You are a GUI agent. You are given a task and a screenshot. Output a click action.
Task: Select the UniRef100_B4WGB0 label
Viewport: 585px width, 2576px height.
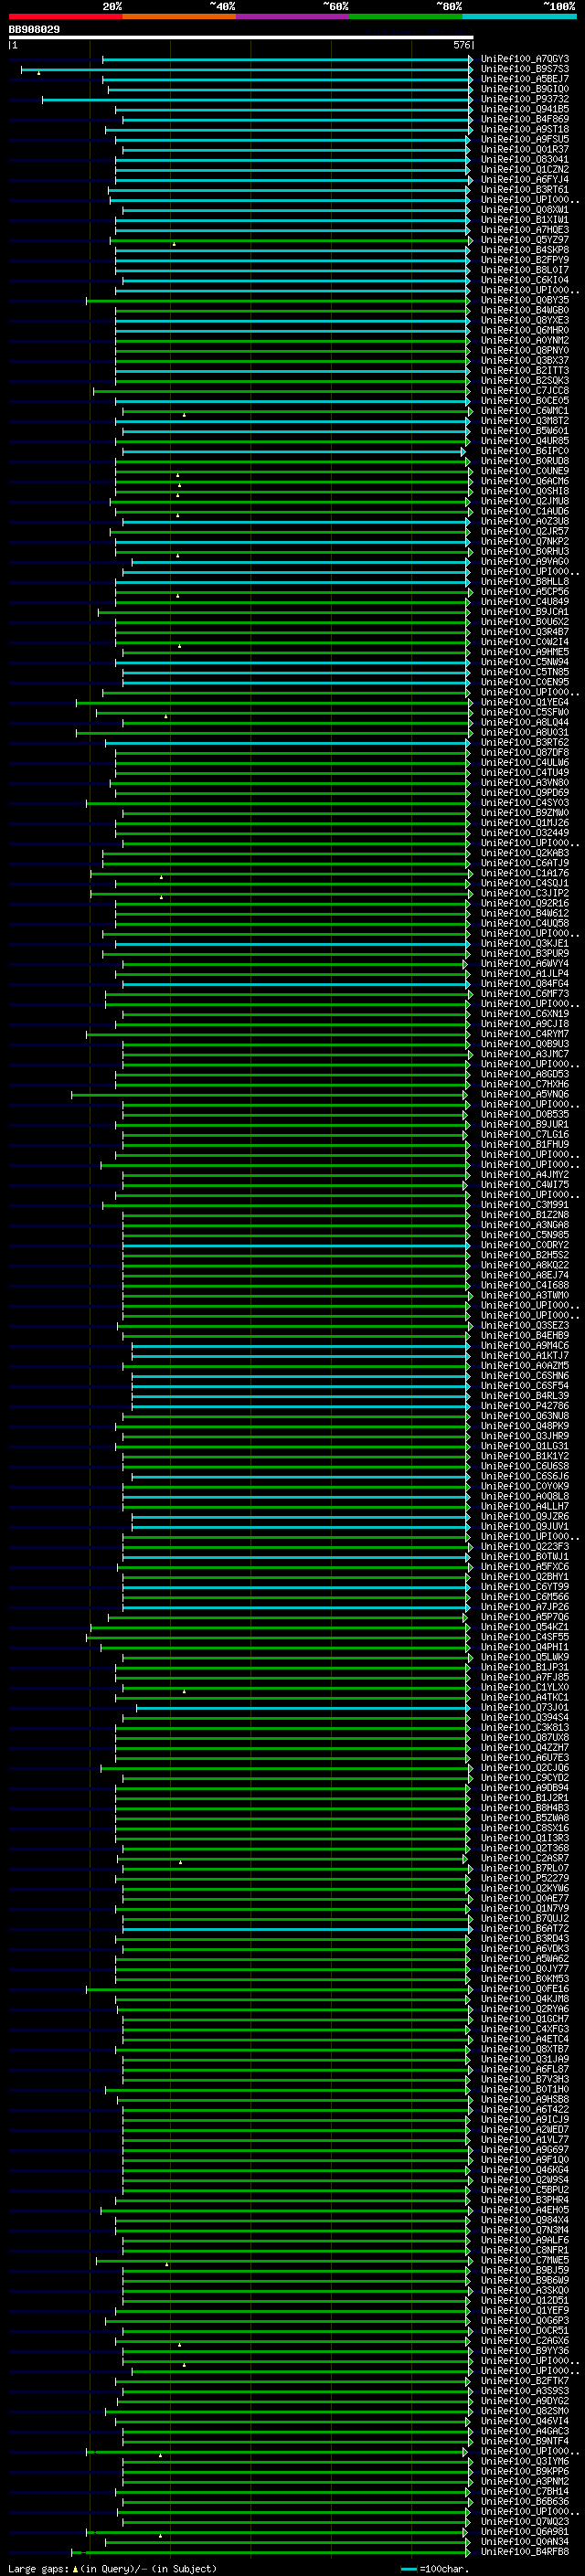tap(524, 310)
